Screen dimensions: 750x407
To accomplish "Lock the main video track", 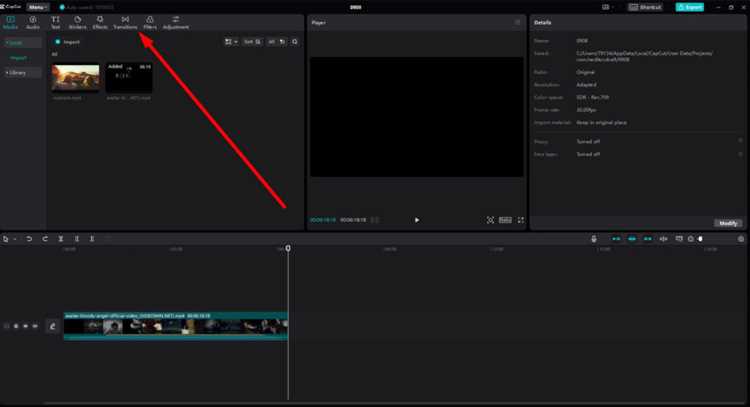I will coord(16,326).
